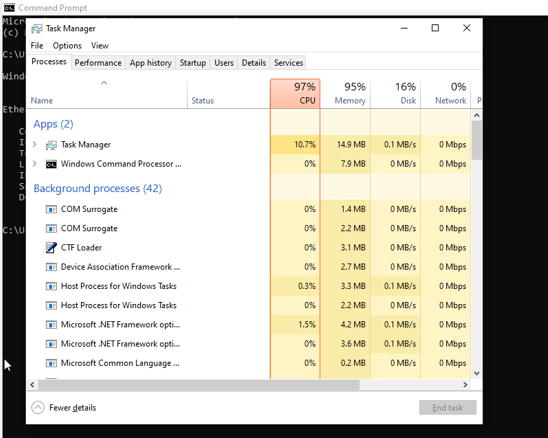This screenshot has width=548, height=438.
Task: Click the Apps (2) group heading
Action: [53, 124]
